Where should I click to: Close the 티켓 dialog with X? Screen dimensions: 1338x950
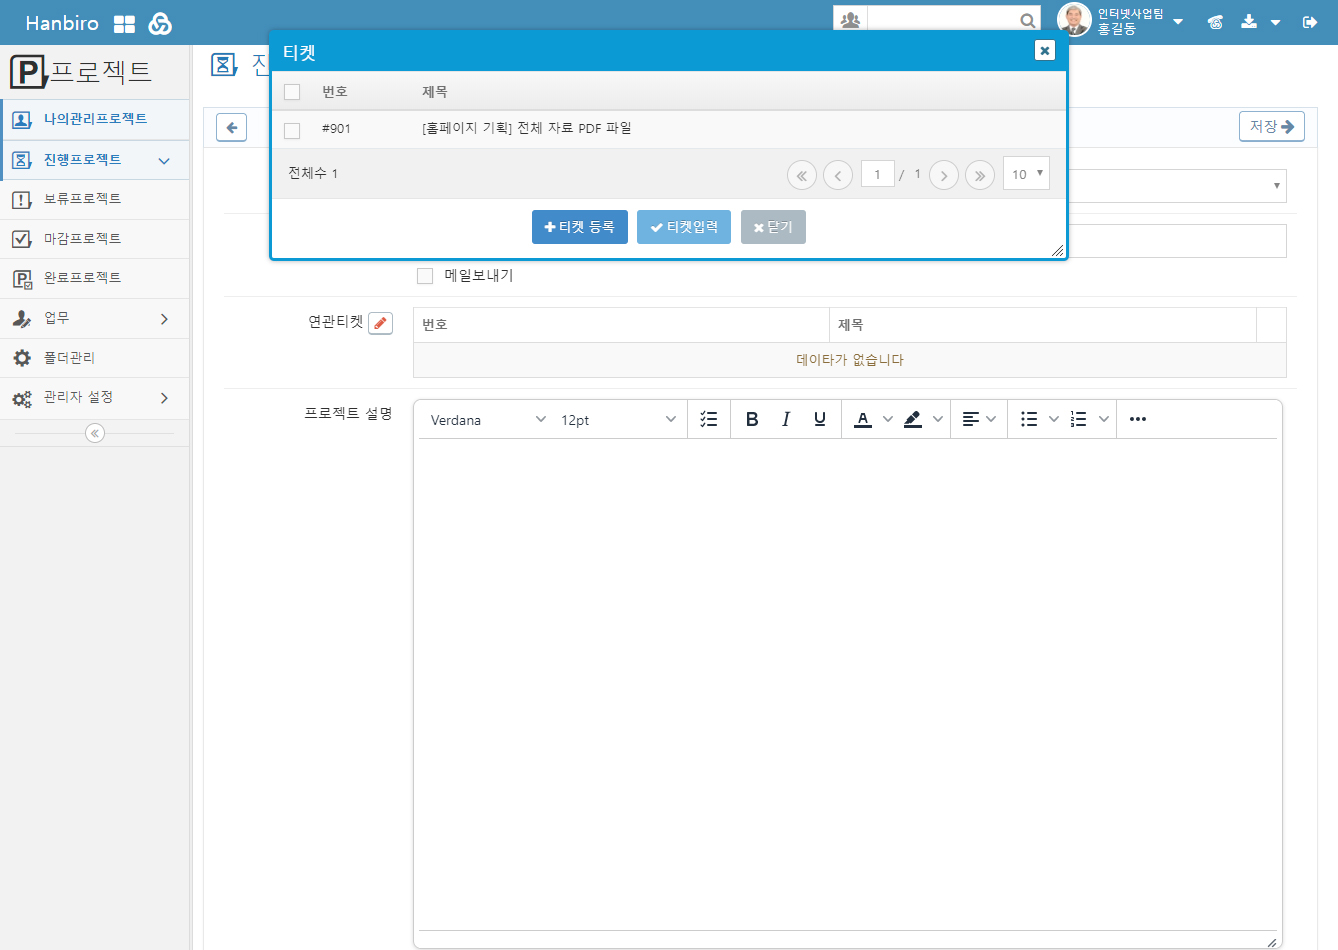(1045, 50)
